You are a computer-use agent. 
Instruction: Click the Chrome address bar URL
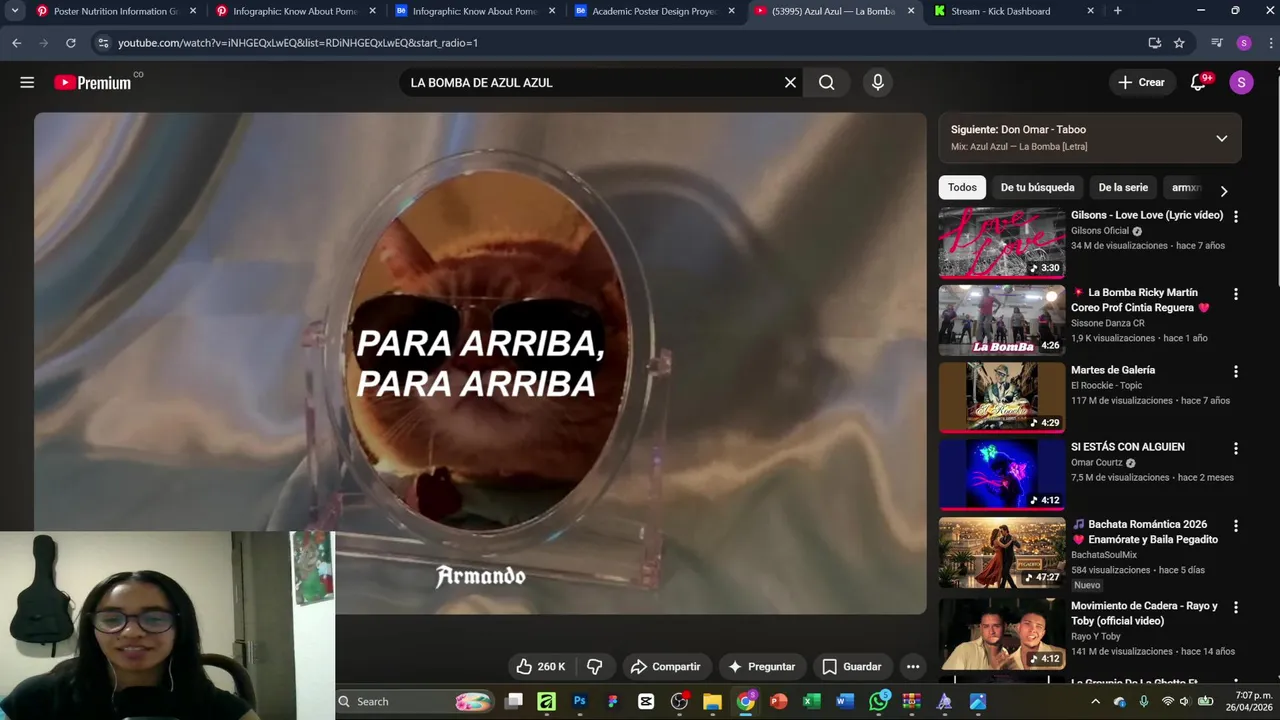pos(298,43)
